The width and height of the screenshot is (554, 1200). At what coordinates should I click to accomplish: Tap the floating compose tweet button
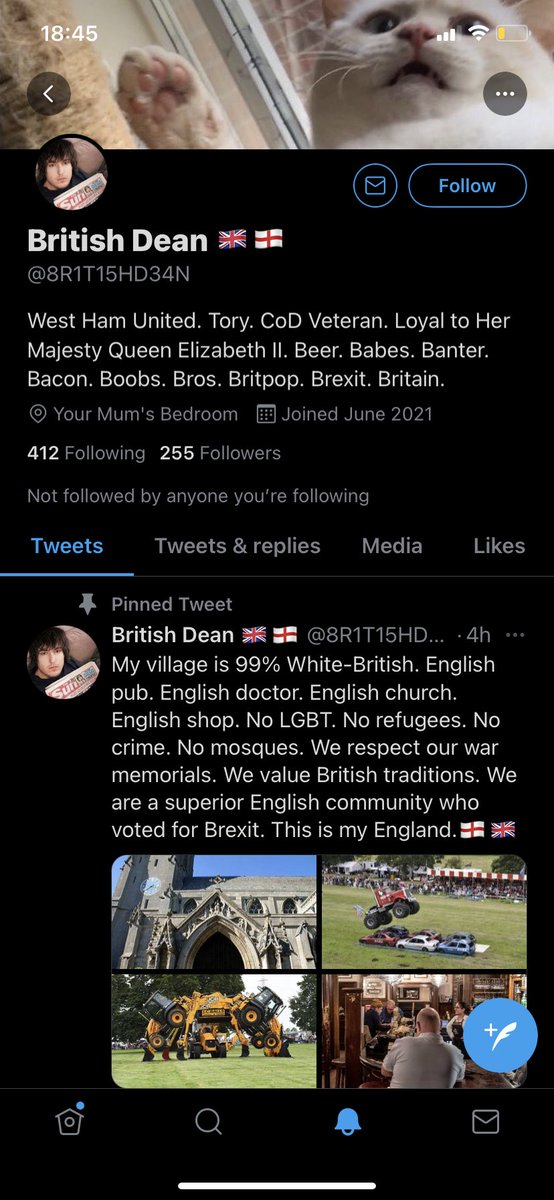click(x=500, y=1035)
